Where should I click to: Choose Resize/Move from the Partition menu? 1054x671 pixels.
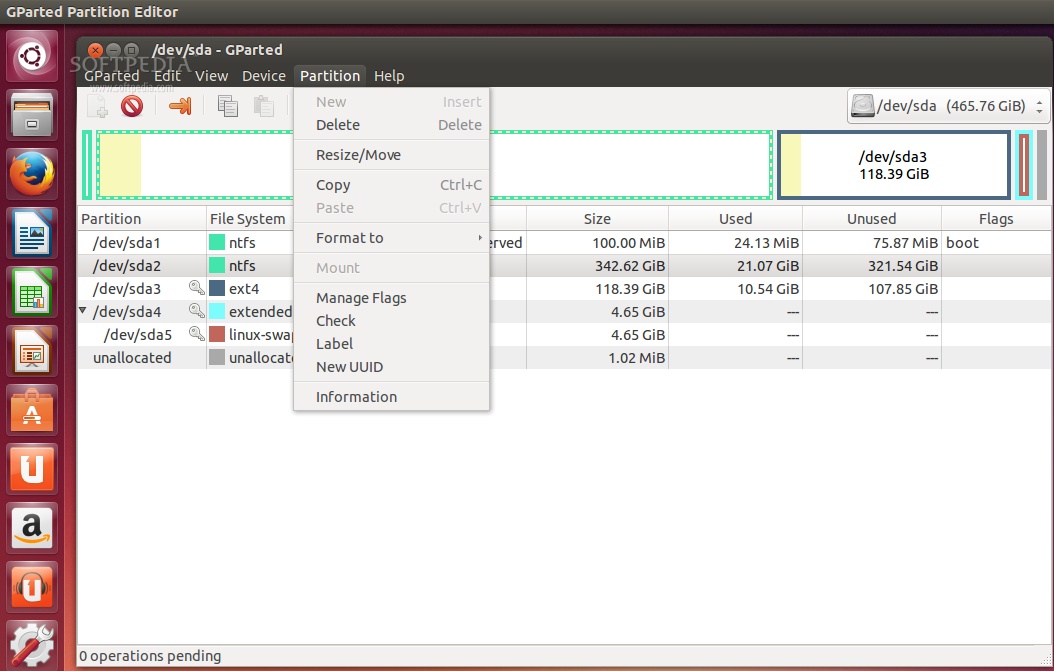click(x=358, y=155)
